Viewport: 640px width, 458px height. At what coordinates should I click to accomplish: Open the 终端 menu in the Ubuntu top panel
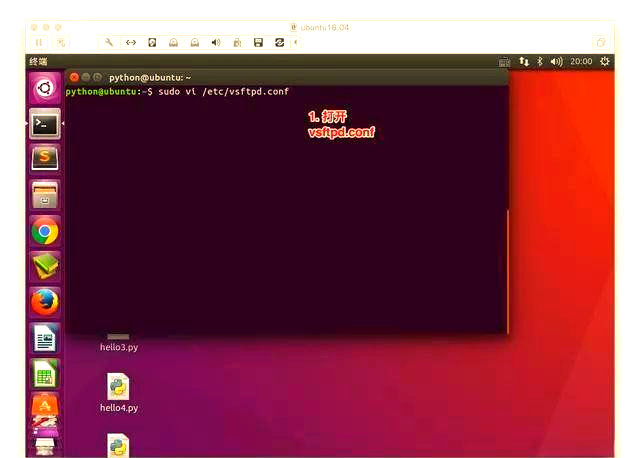(x=38, y=62)
